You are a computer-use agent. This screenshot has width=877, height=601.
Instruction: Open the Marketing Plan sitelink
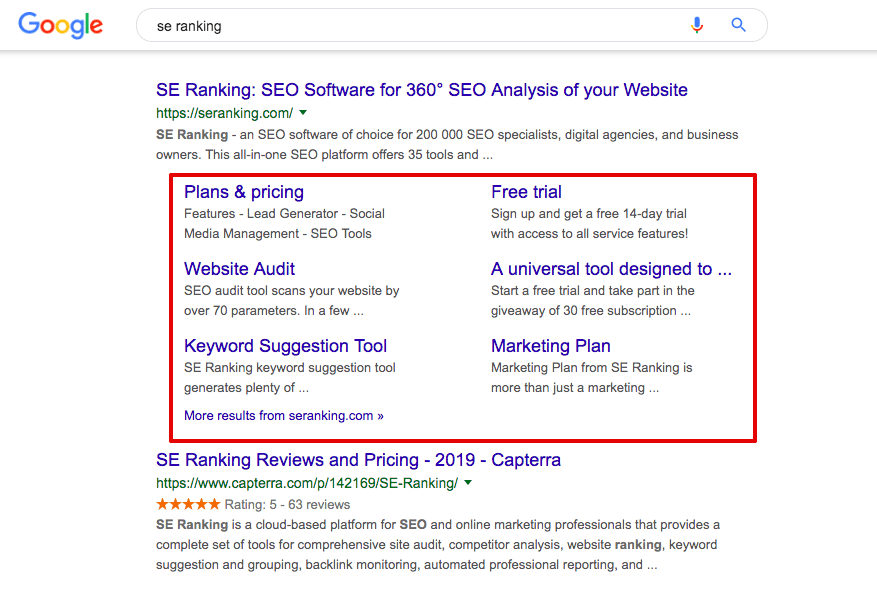click(551, 346)
